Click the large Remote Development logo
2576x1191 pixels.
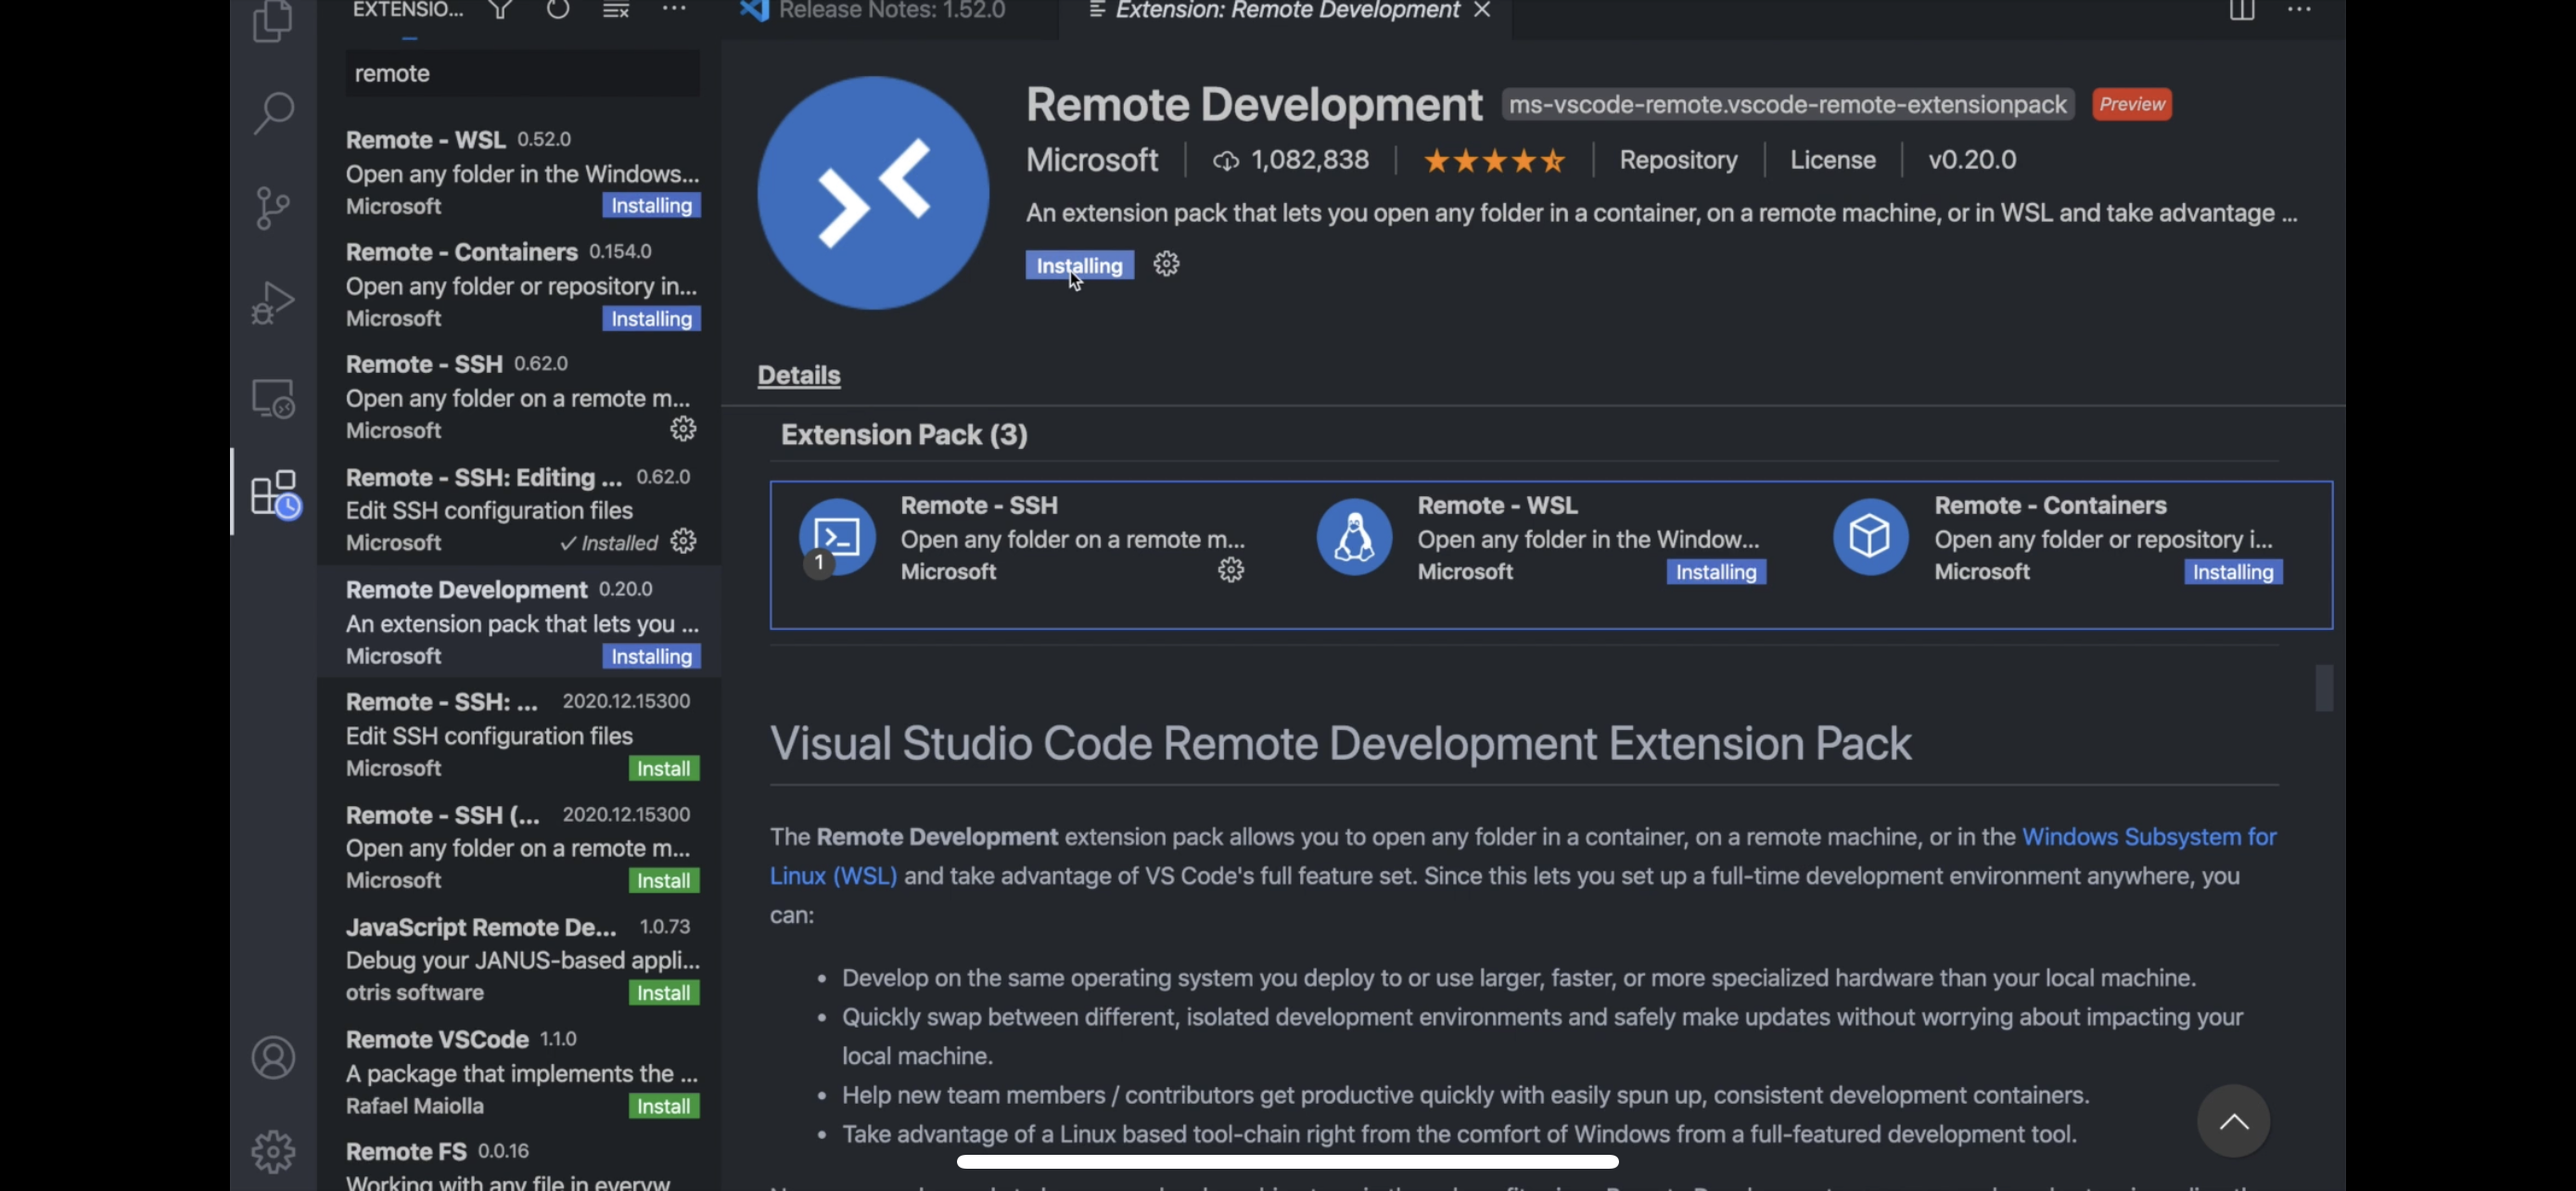pyautogui.click(x=873, y=193)
